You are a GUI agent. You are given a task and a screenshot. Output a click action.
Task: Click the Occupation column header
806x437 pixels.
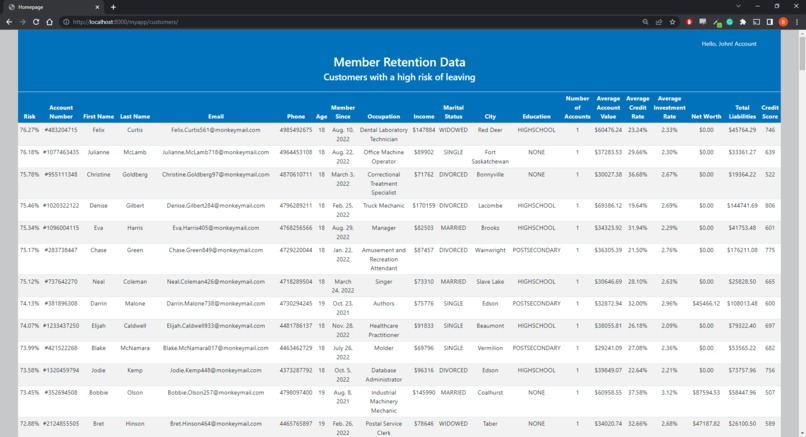point(383,117)
